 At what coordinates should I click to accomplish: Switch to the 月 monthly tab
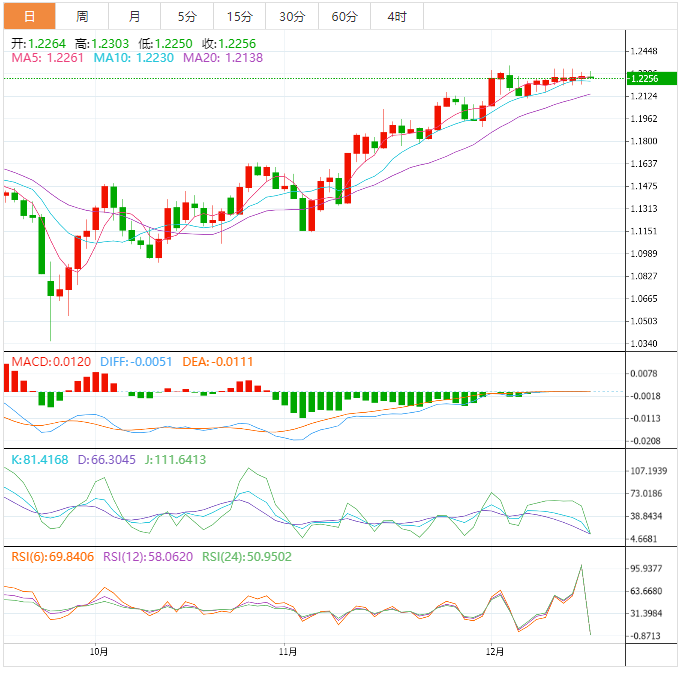134,17
